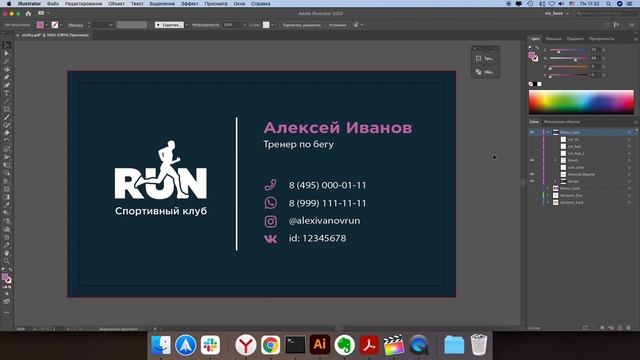Expand the design sublayer
This screenshot has width=640, height=360.
(555, 181)
